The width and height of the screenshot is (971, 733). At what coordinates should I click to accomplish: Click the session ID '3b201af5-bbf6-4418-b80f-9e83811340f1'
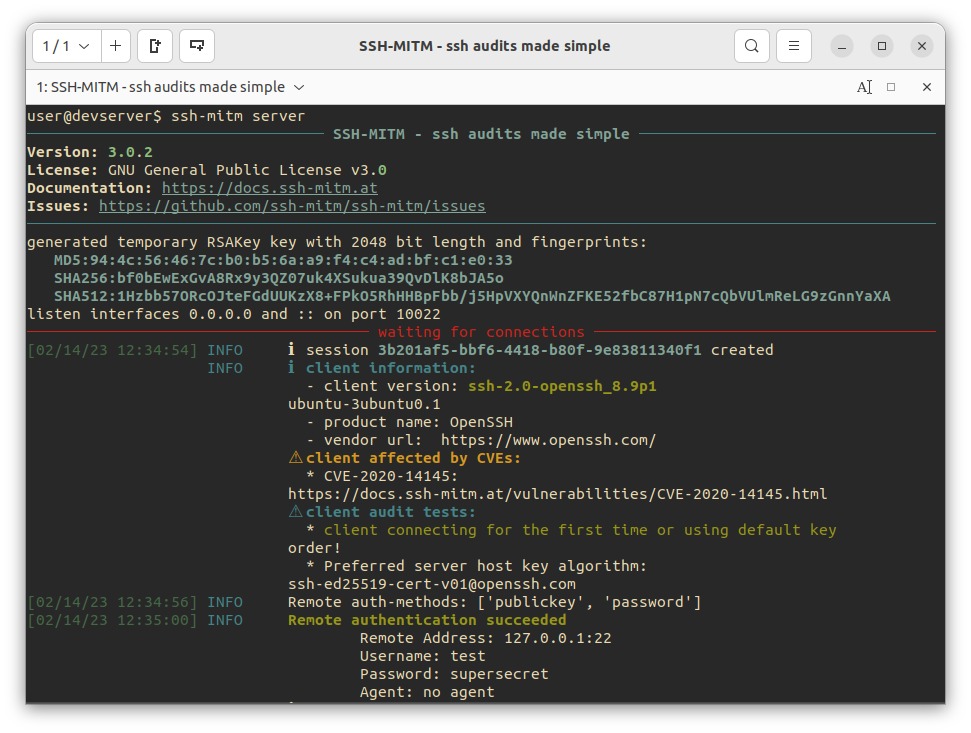click(539, 350)
